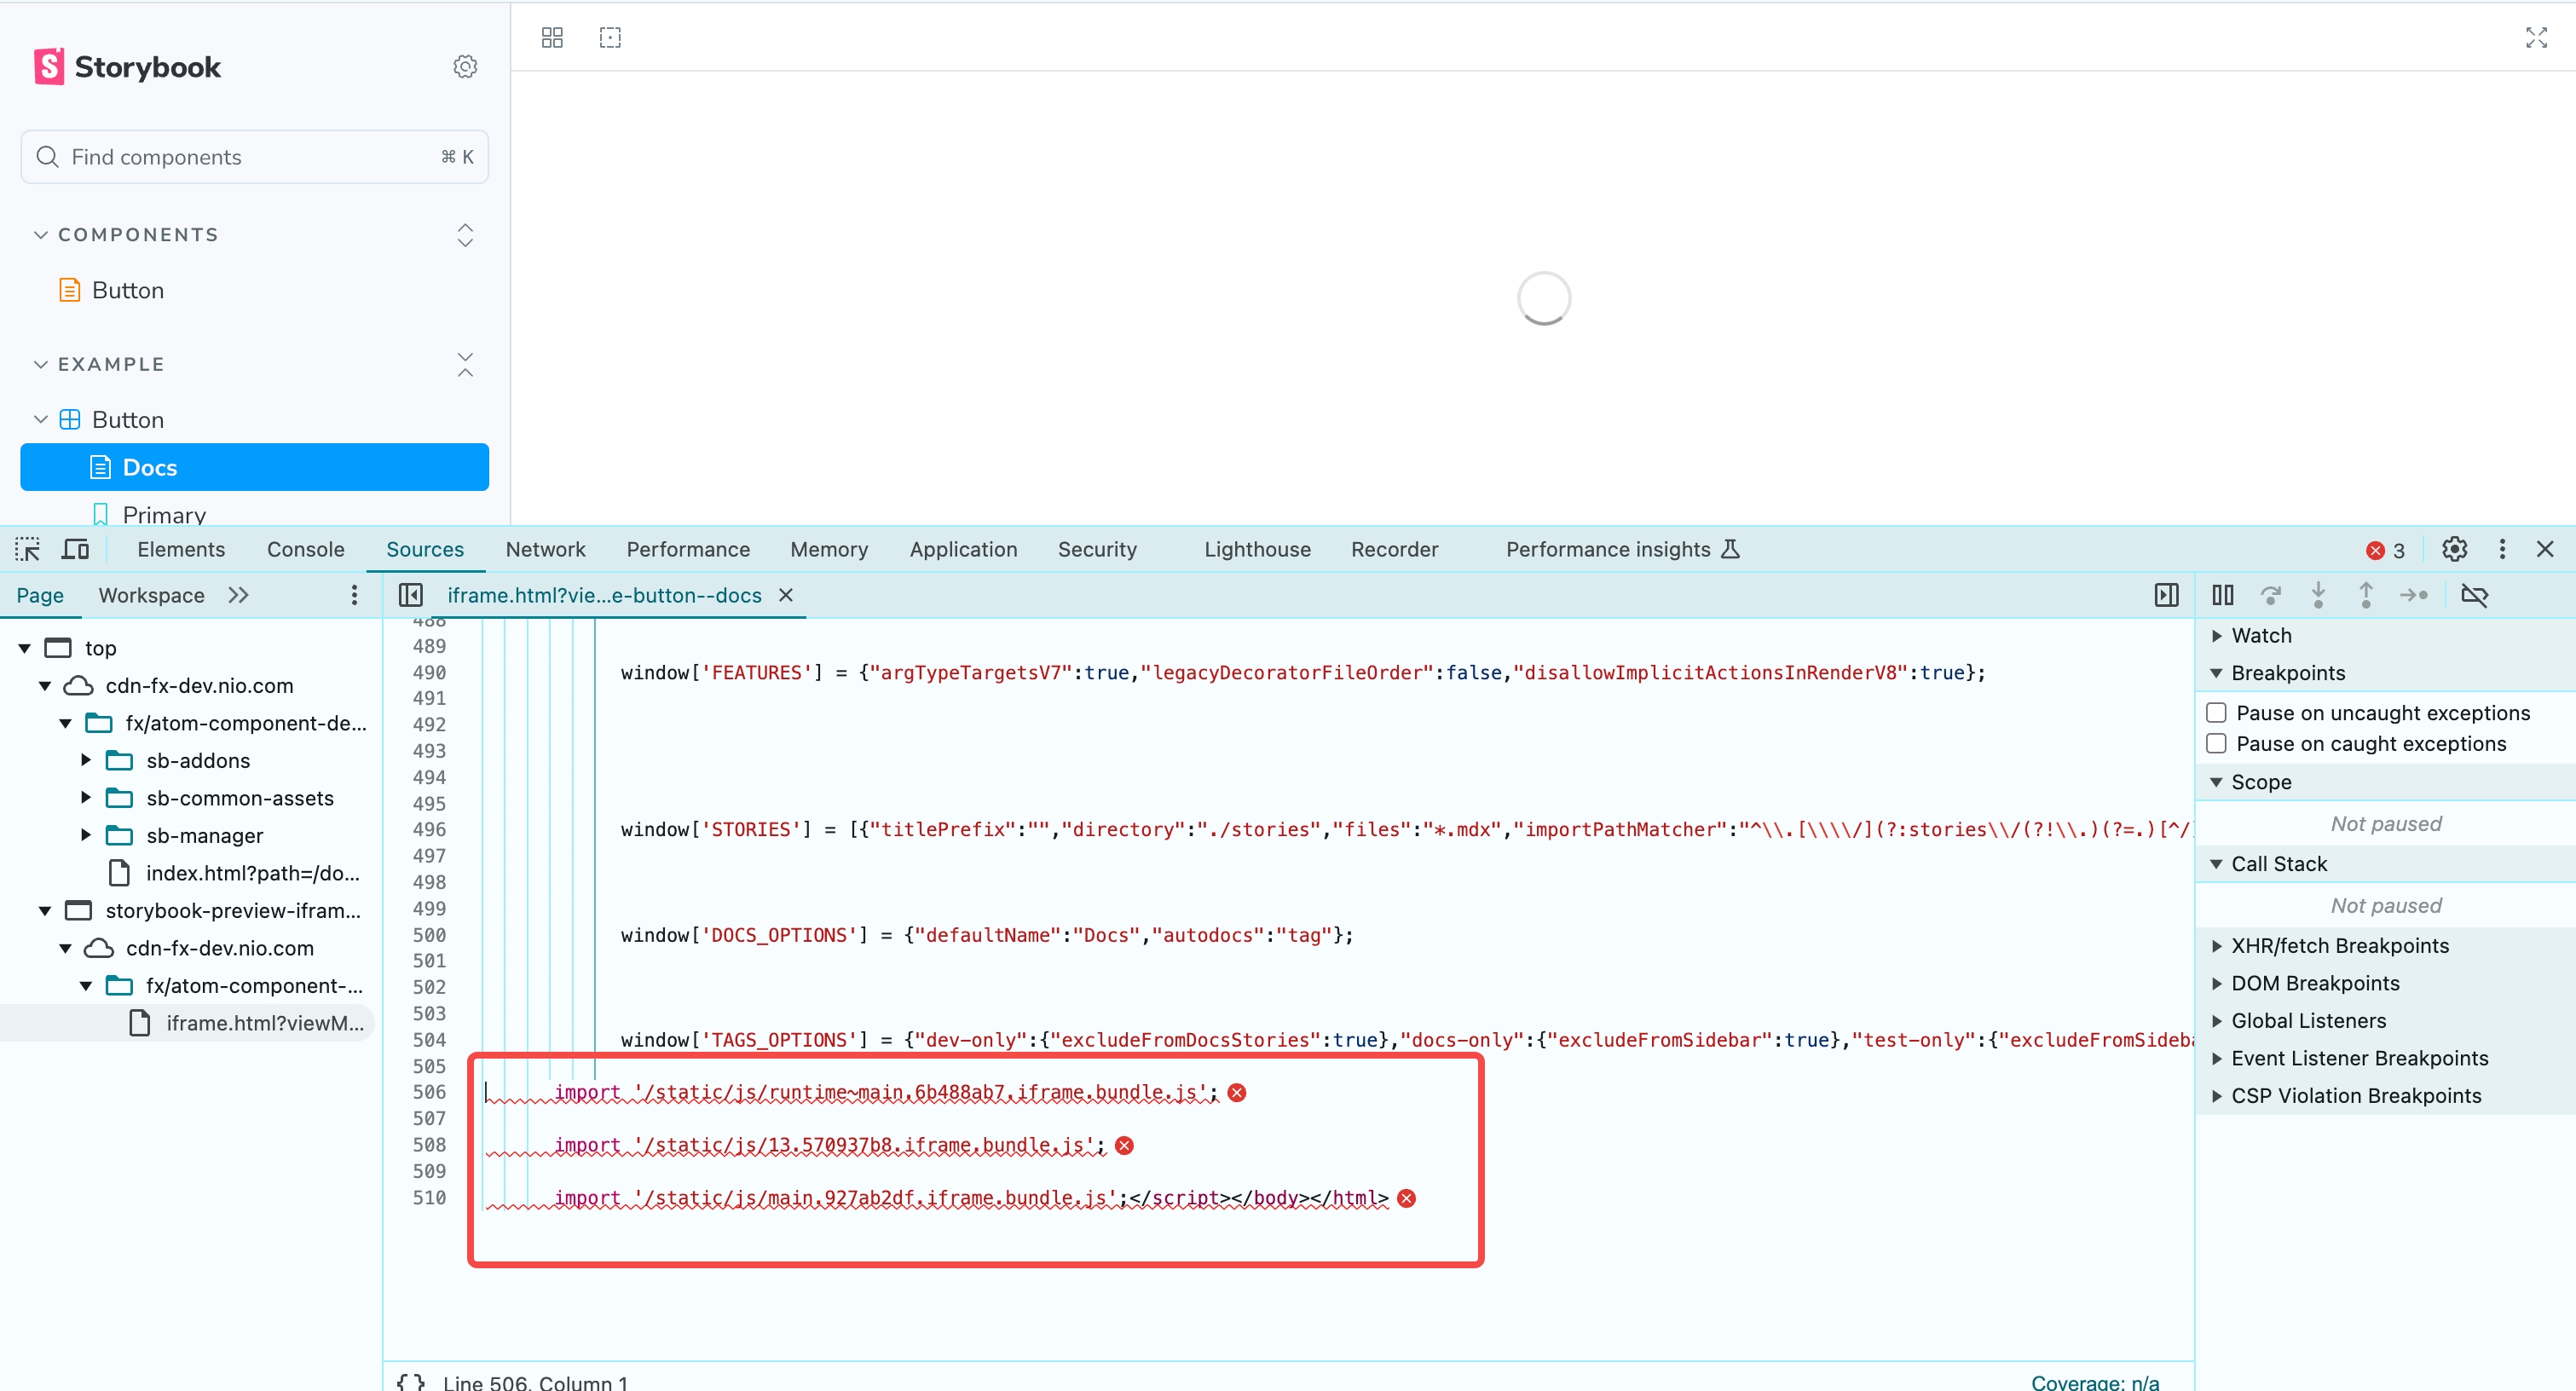Hide the sources navigator sidebar

(x=410, y=595)
